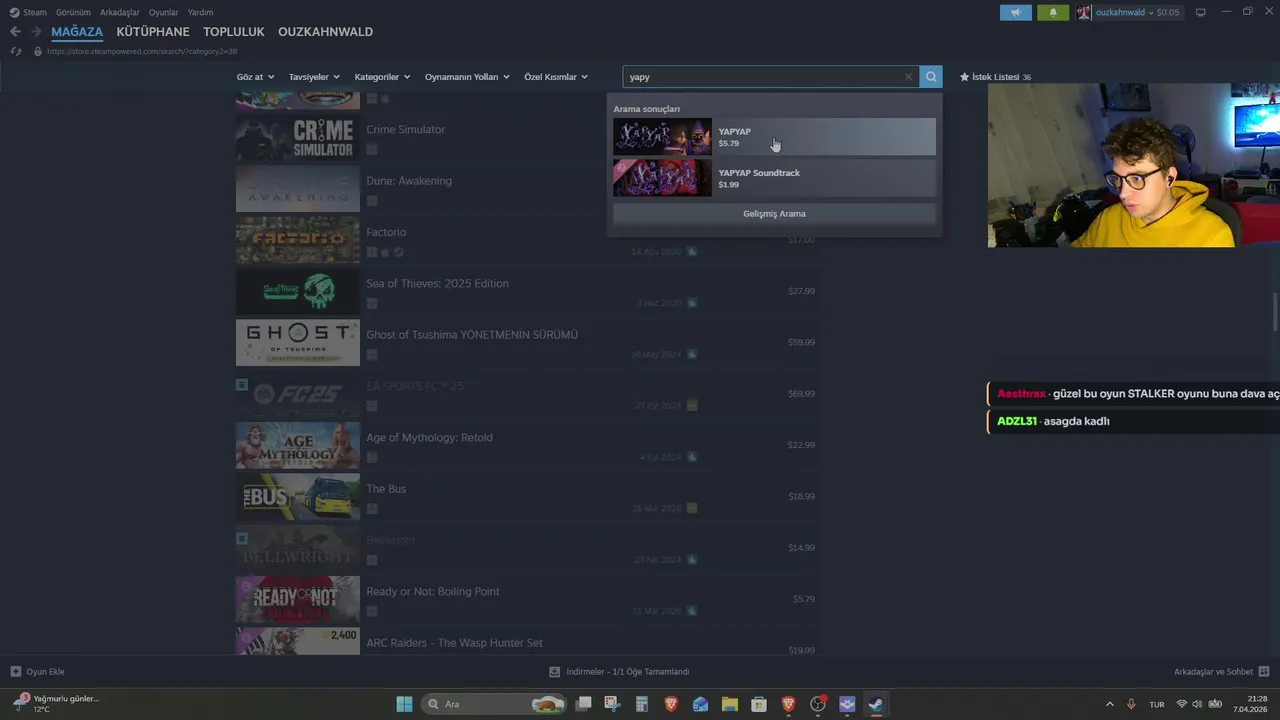Open Microsoft Store on the taskbar
Viewport: 1280px width, 720px height.
(759, 704)
